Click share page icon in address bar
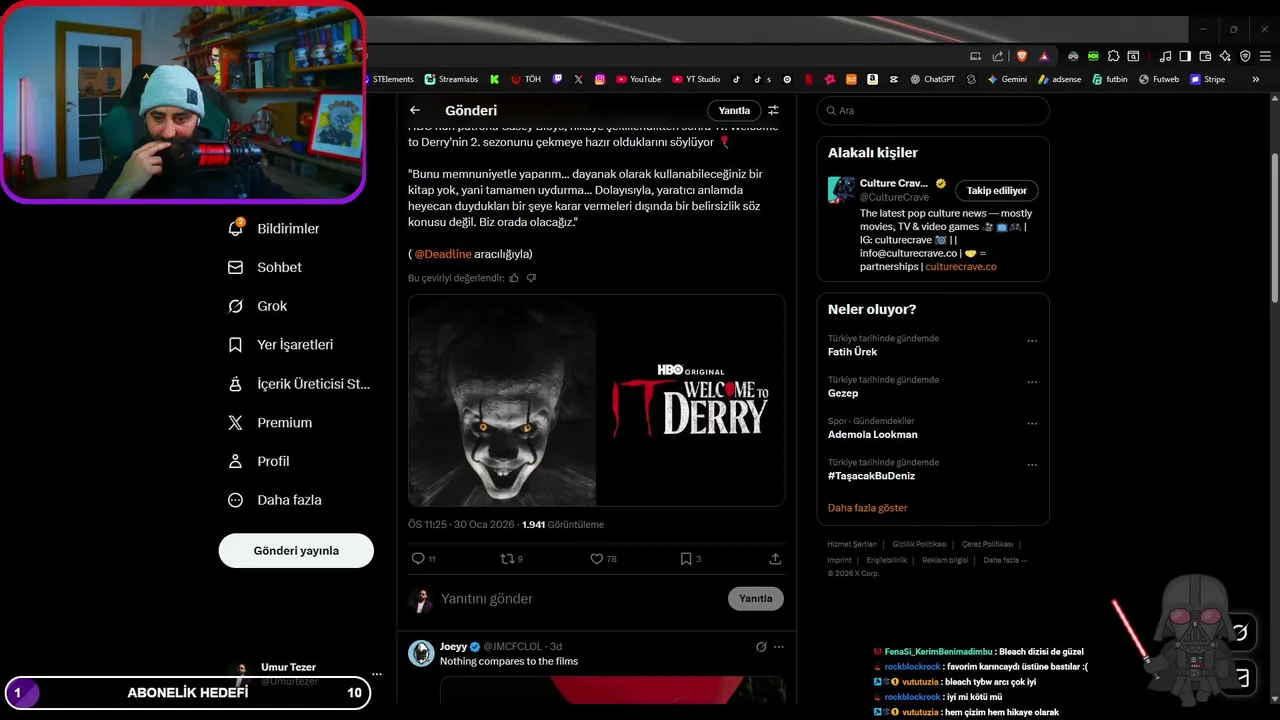 [997, 56]
